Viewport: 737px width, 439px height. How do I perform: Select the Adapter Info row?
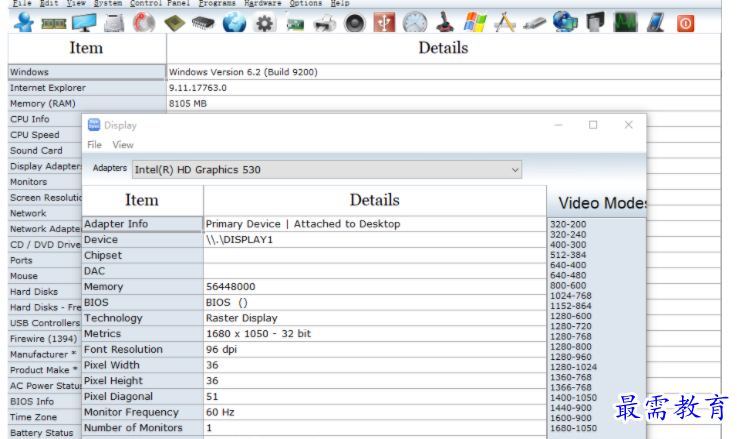(314, 224)
